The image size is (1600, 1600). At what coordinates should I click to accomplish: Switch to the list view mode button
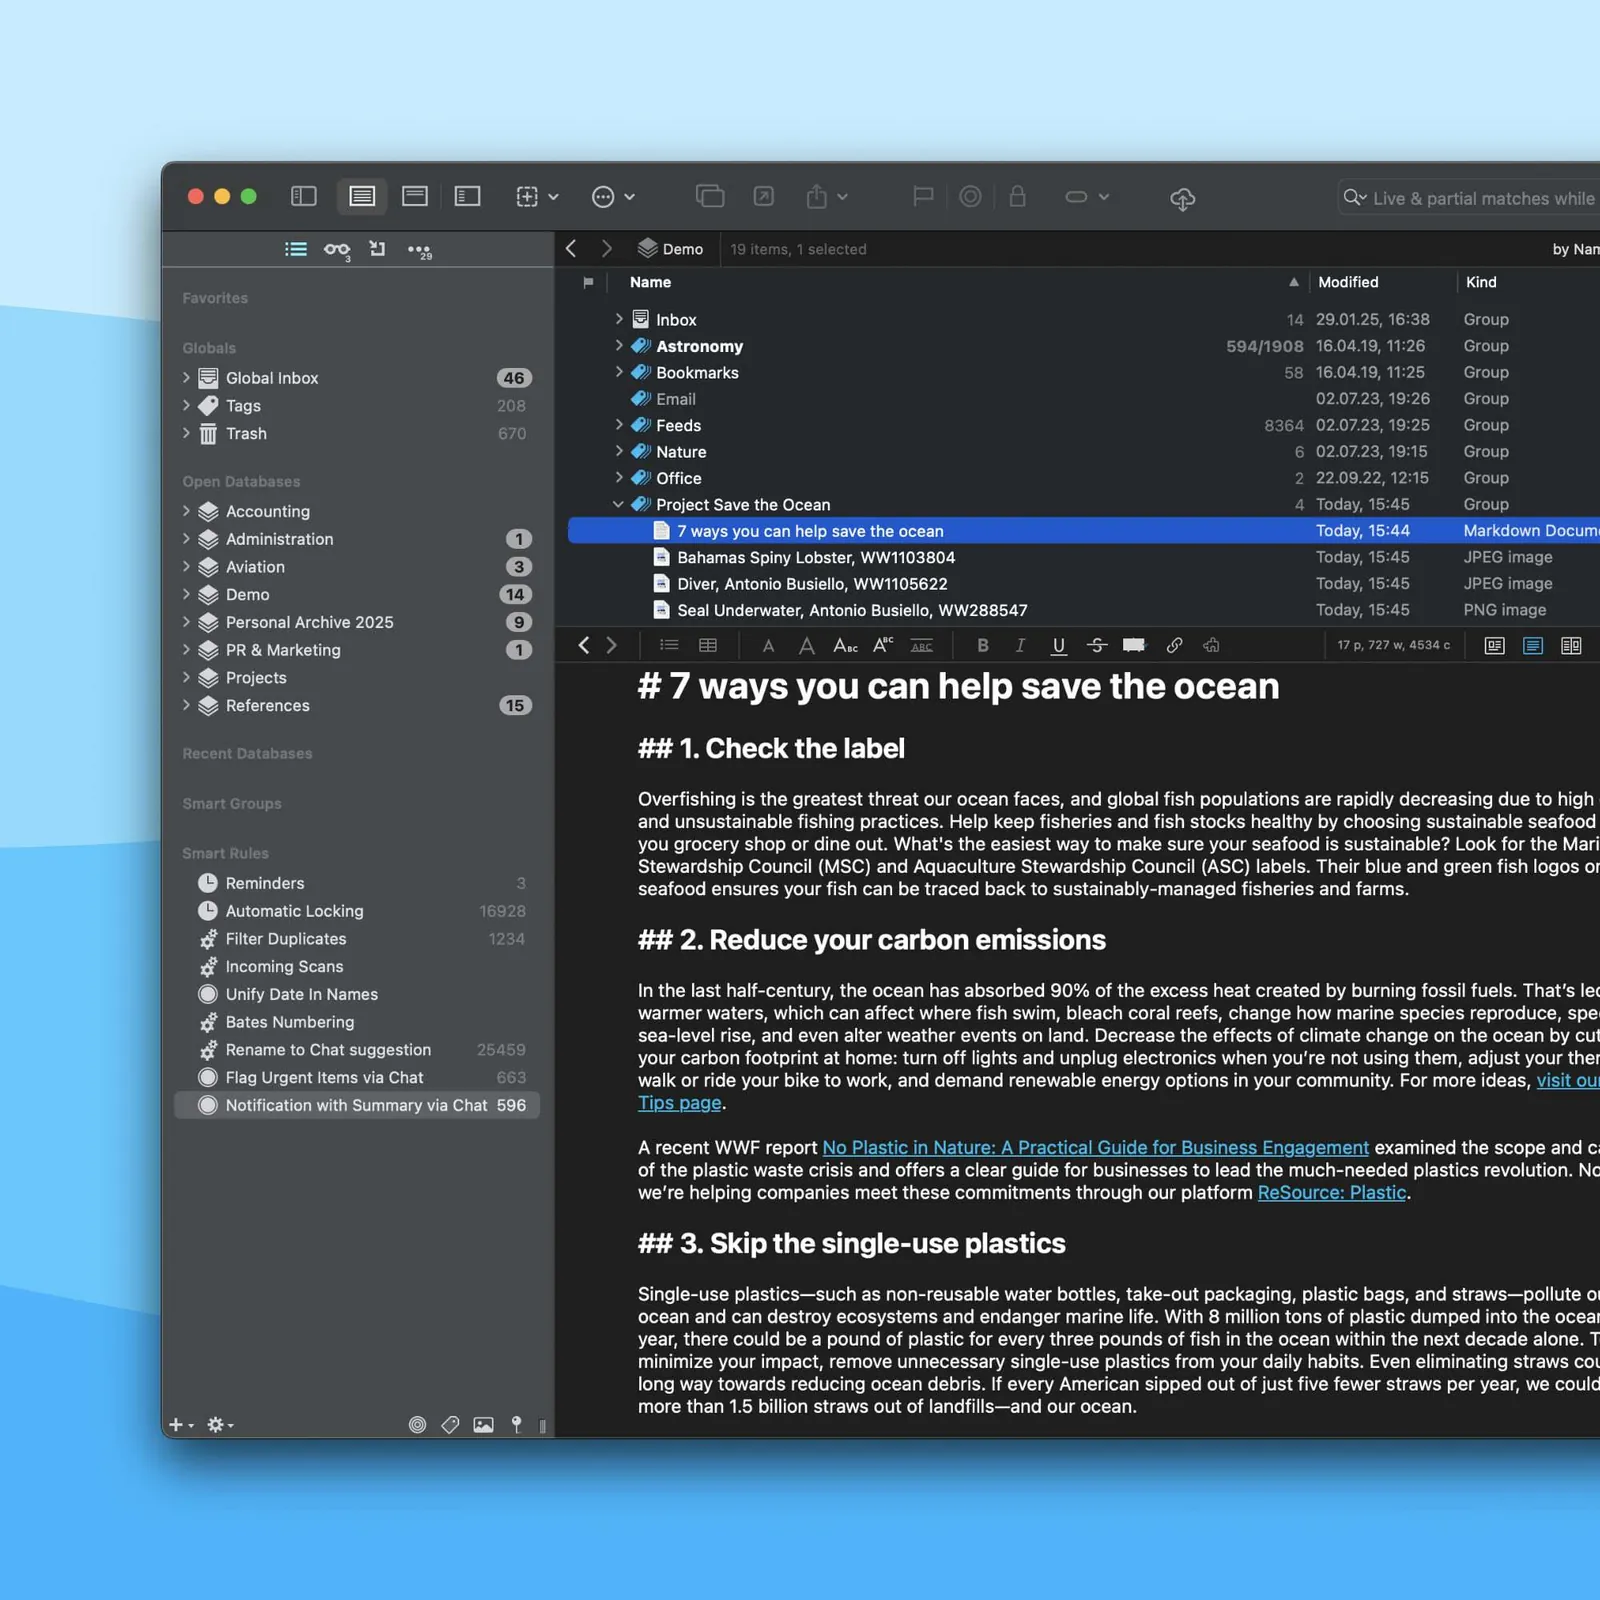point(362,197)
